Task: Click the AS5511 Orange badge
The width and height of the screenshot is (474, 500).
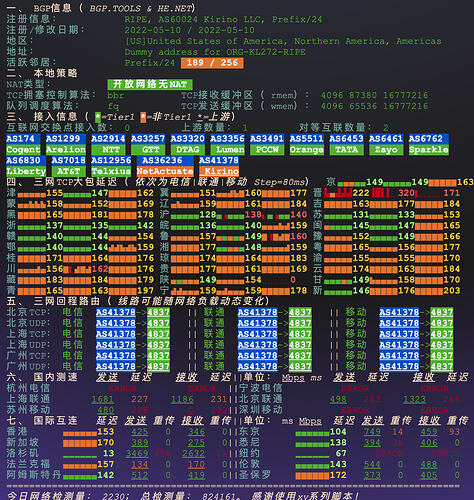Action: [307, 144]
